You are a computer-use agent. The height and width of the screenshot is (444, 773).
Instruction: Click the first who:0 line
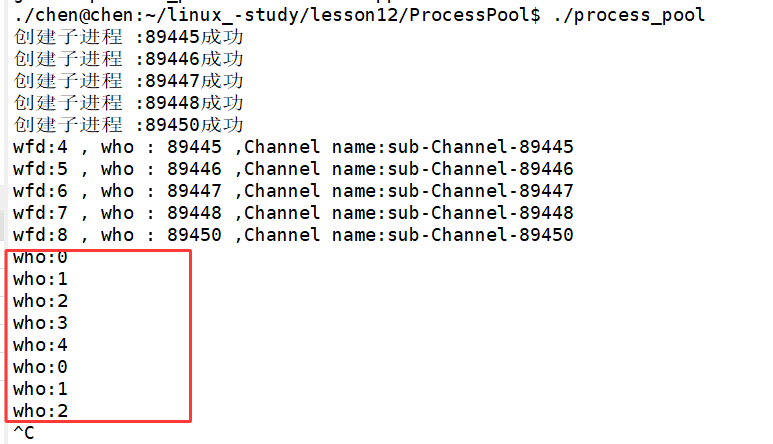40,257
